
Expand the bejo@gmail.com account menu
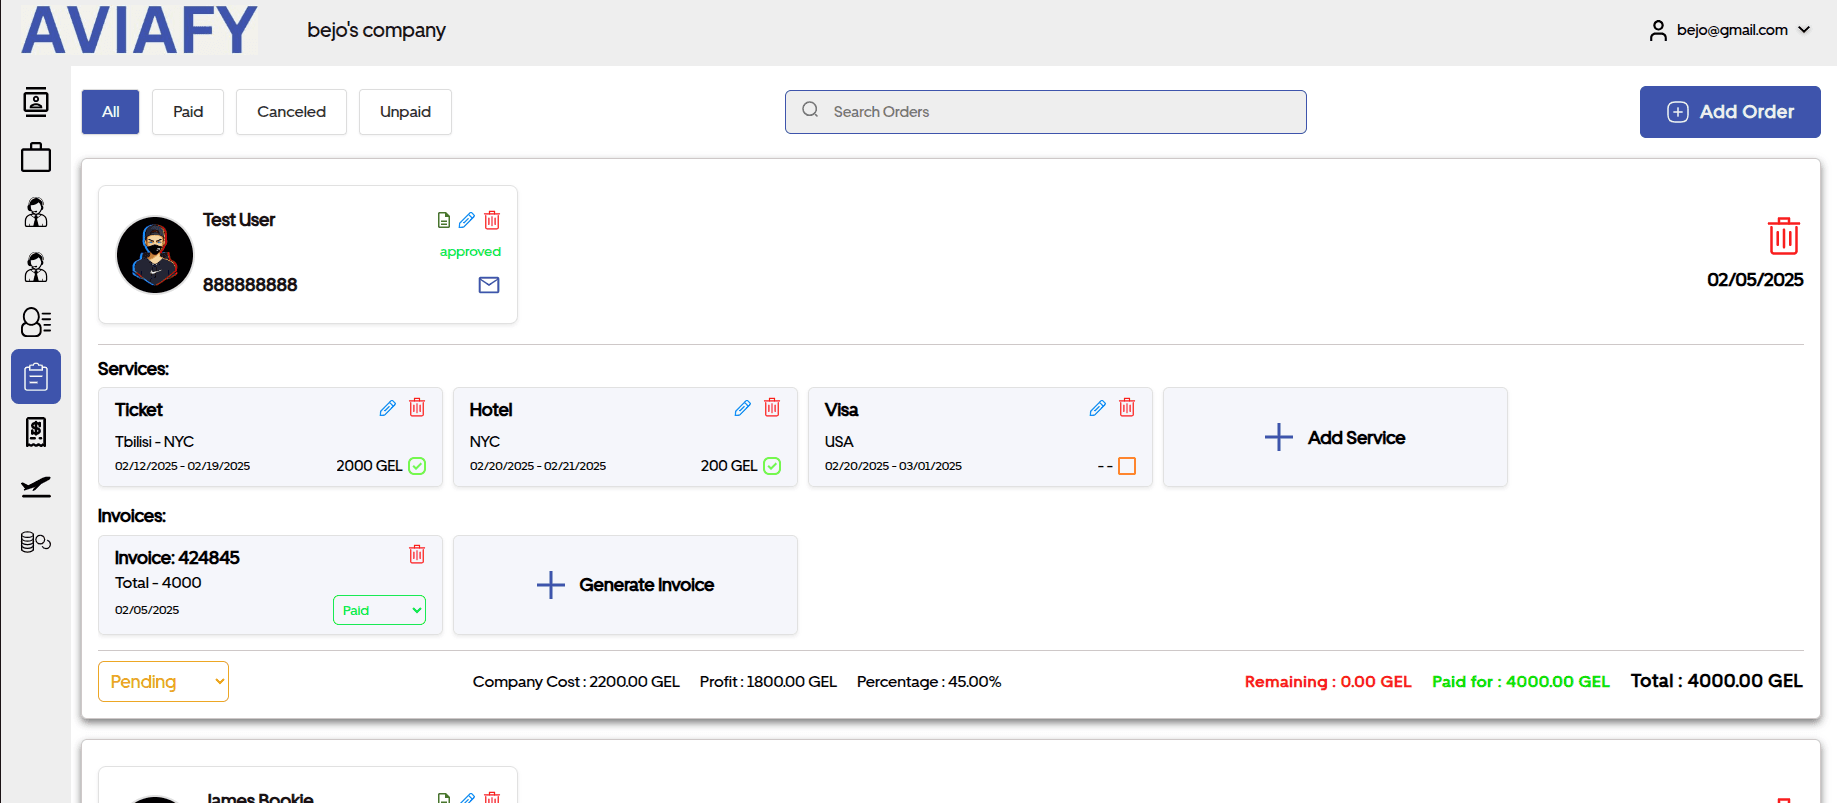pyautogui.click(x=1730, y=30)
